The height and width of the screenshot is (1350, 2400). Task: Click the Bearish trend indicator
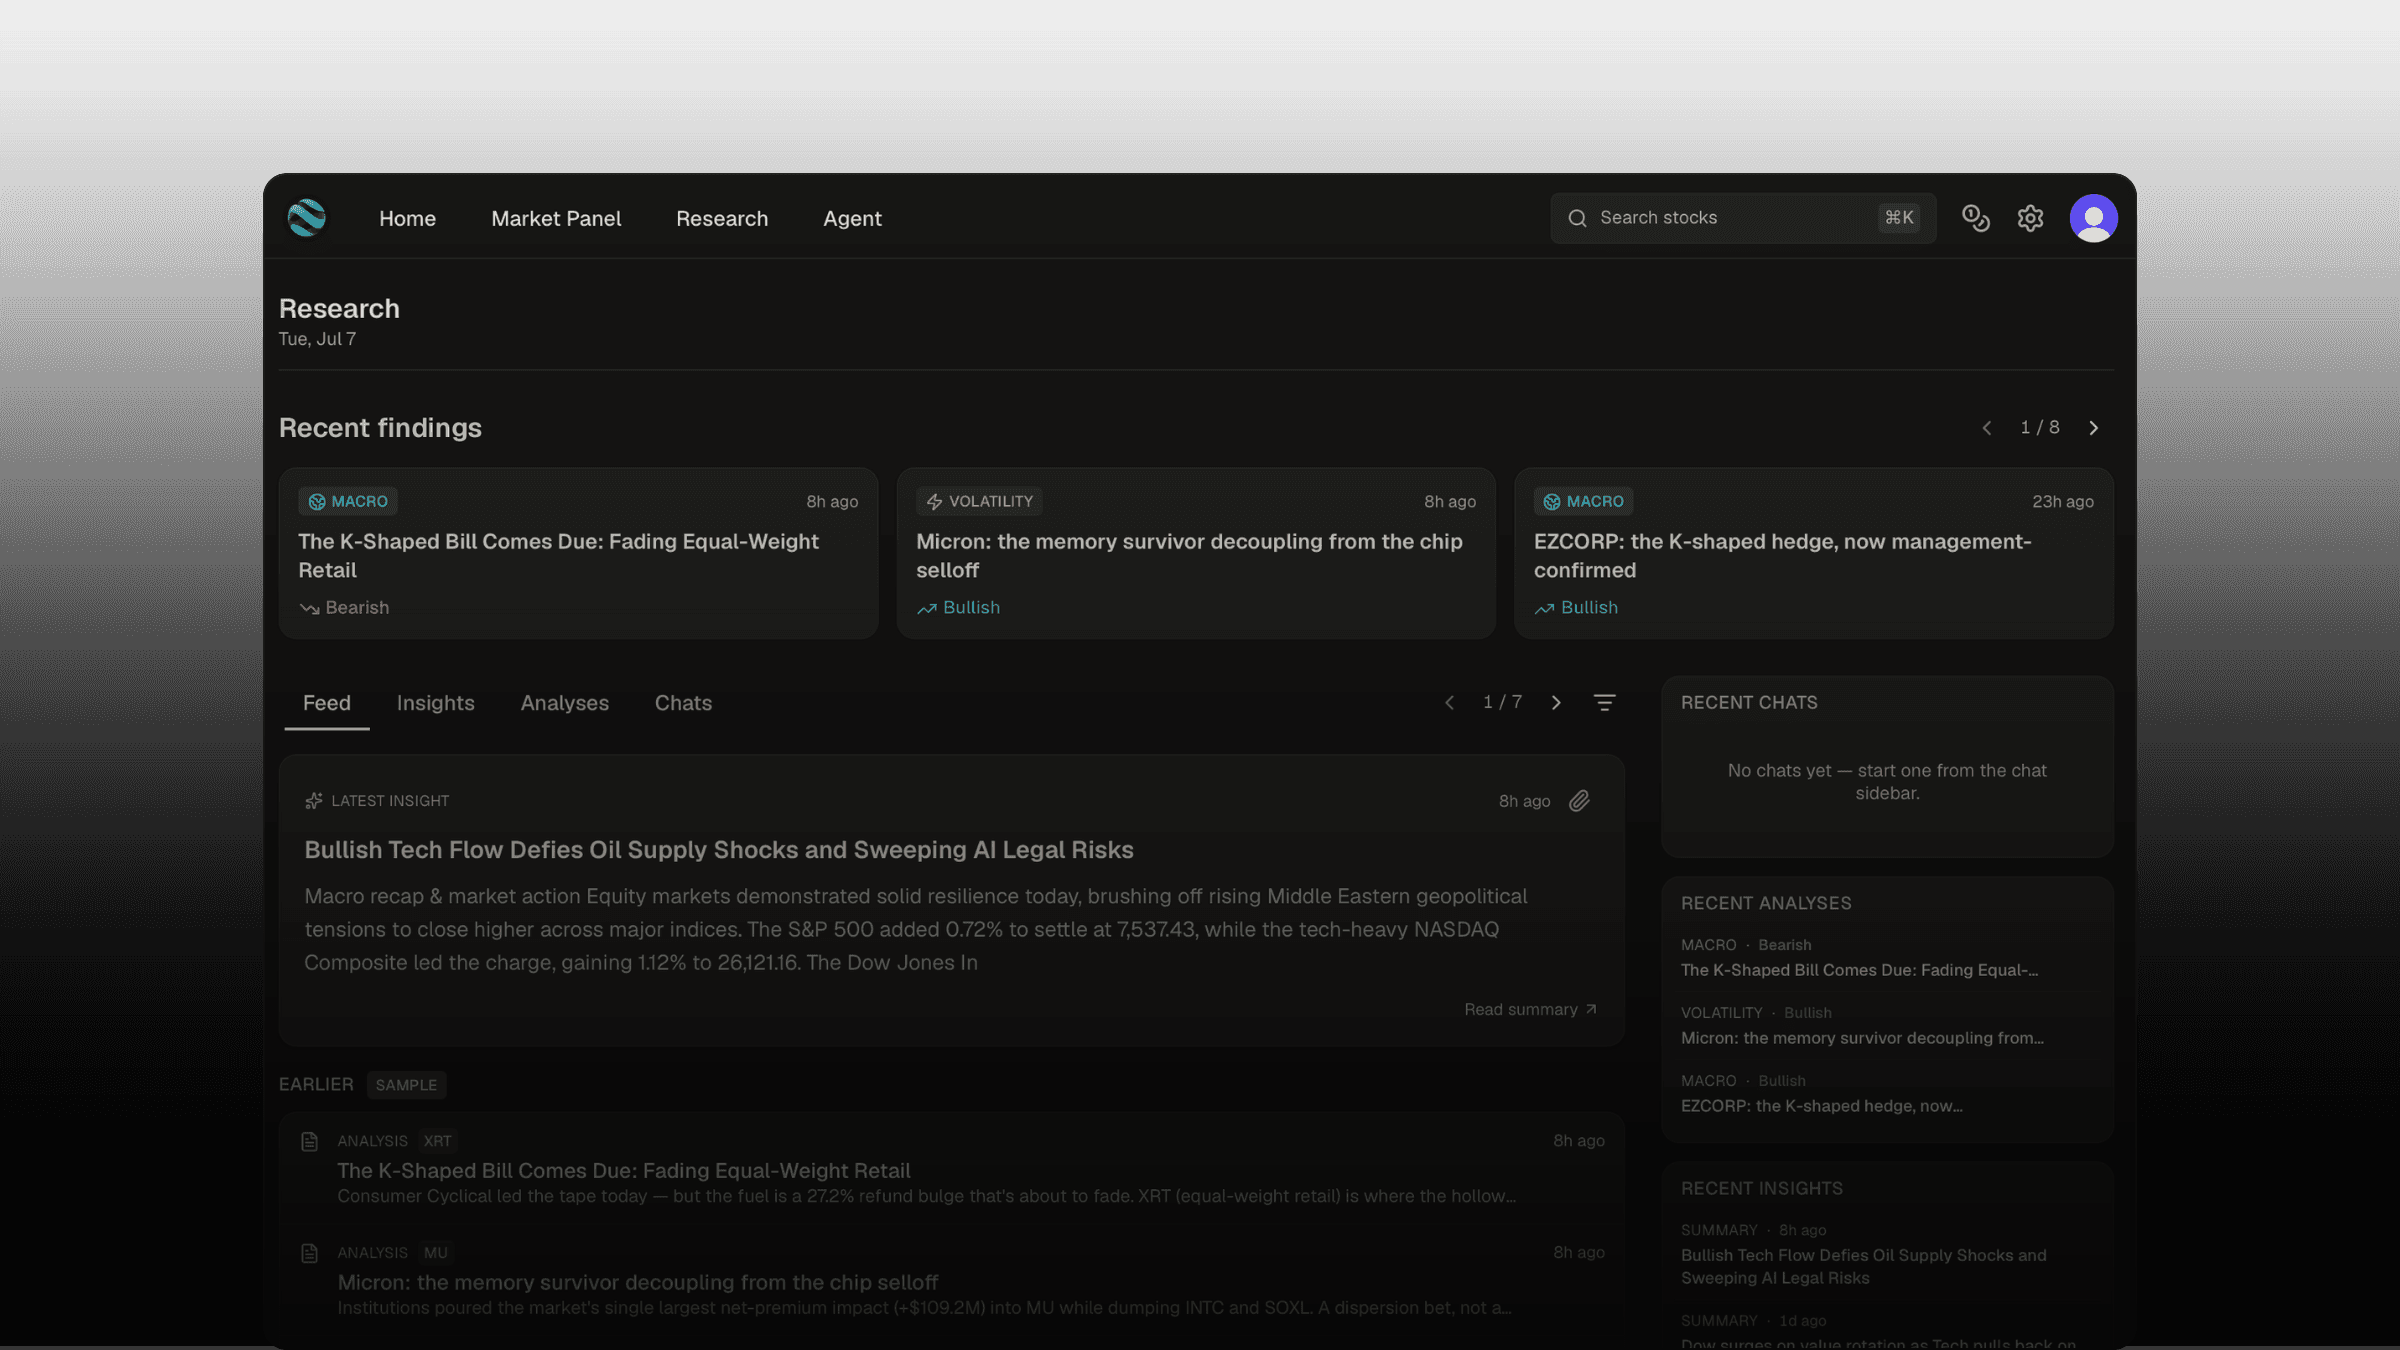[x=344, y=608]
